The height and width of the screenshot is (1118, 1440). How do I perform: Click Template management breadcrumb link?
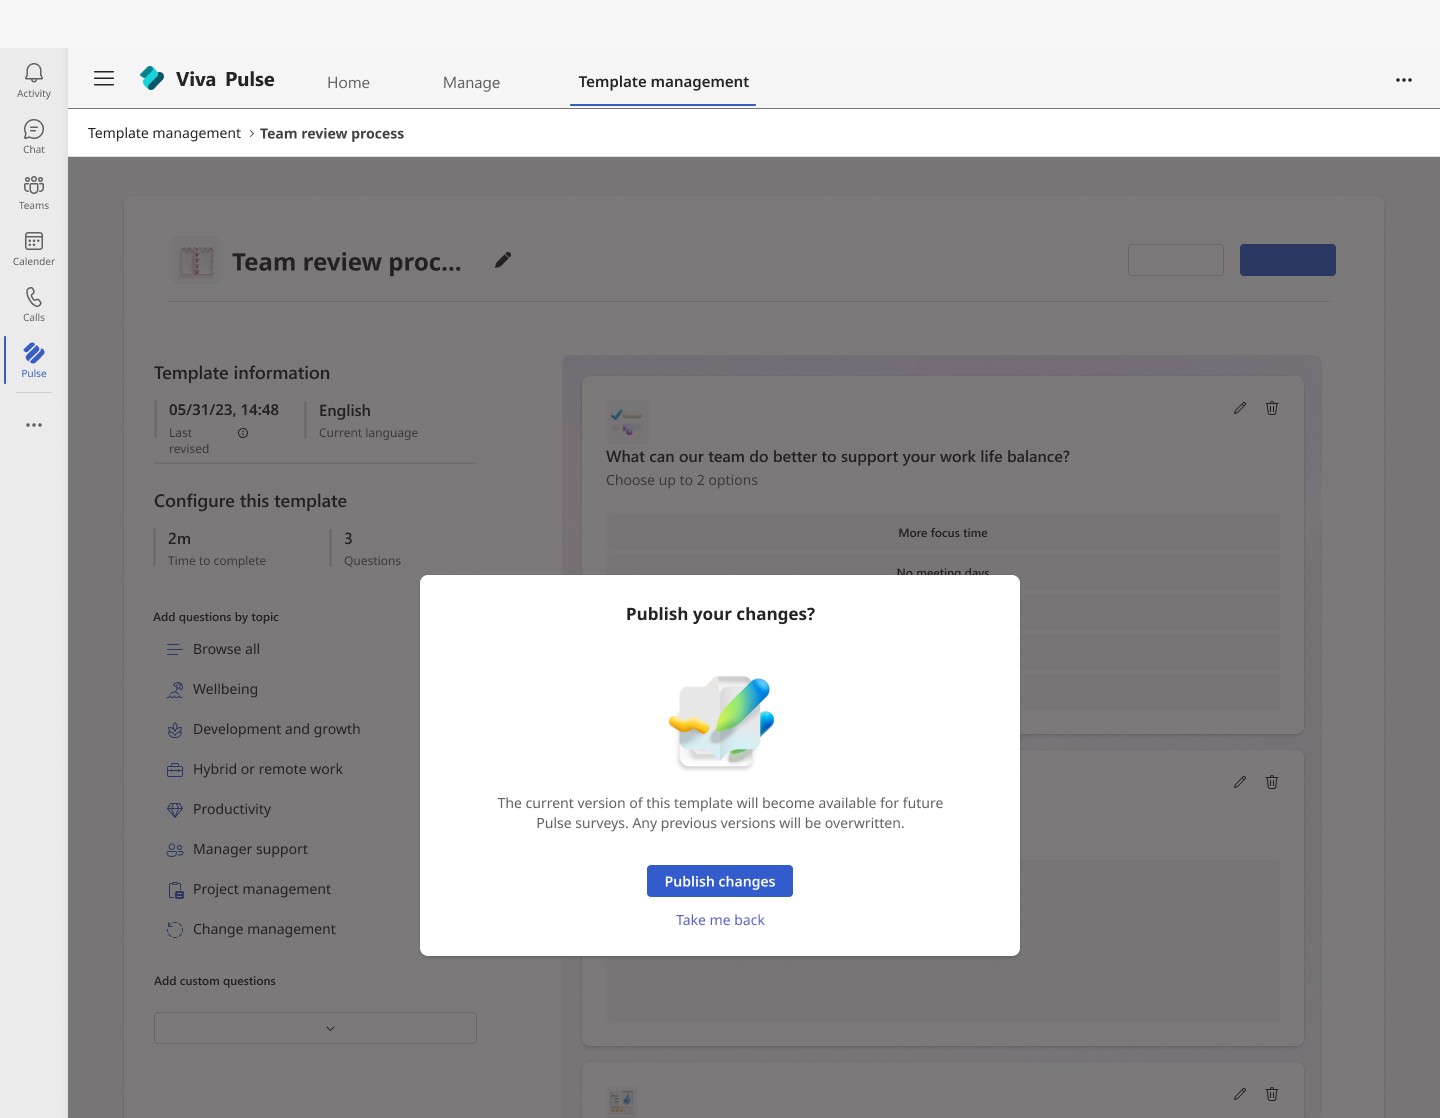164,133
